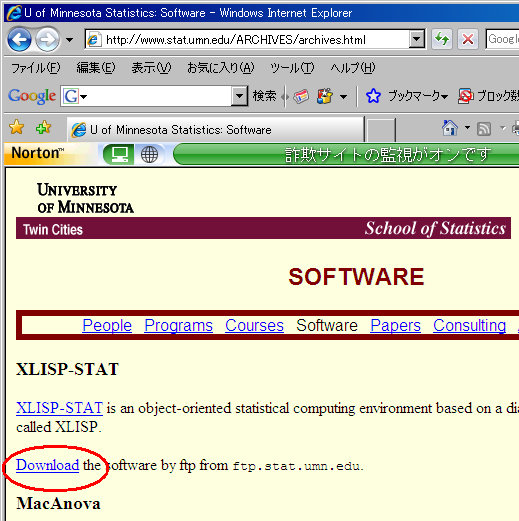Click the IE icon on the page tab
519x521 pixels.
click(x=79, y=130)
